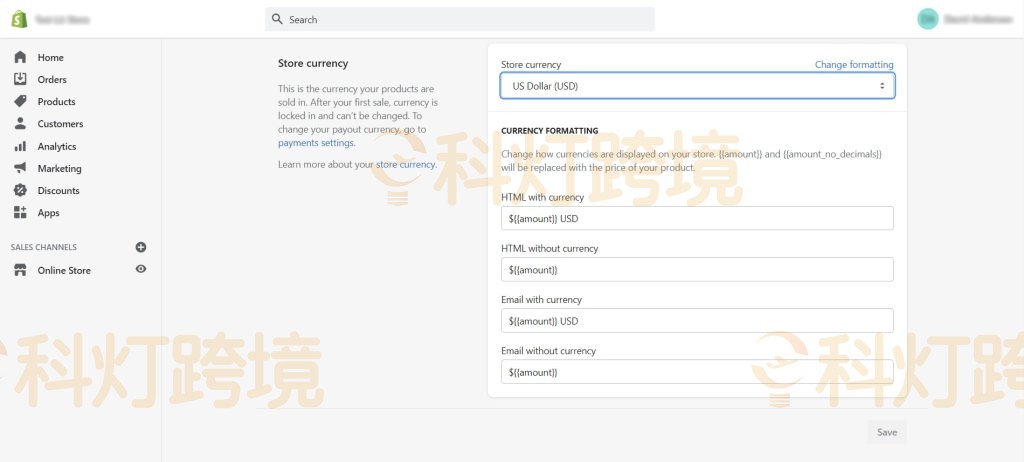The image size is (1024, 462).
Task: Open the Store currency dropdown
Action: [697, 86]
